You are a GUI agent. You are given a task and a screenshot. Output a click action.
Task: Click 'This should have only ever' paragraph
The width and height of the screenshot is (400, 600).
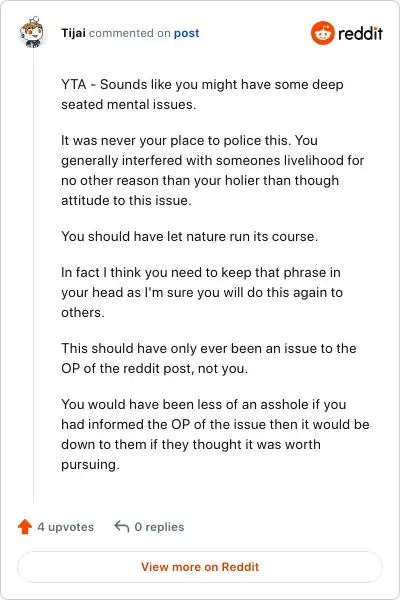coord(209,358)
